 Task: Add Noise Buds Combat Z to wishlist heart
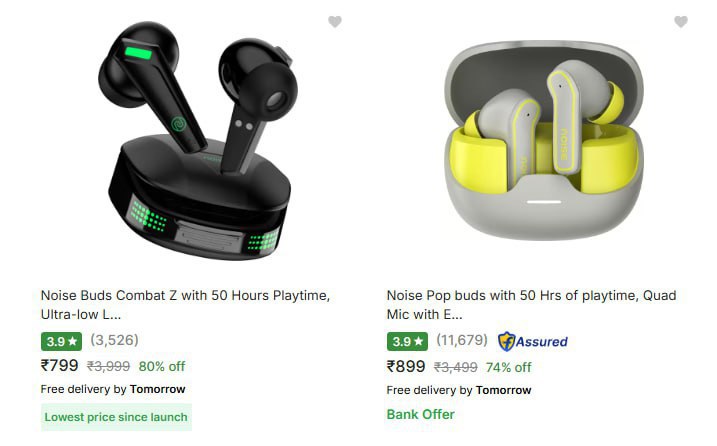coord(335,21)
